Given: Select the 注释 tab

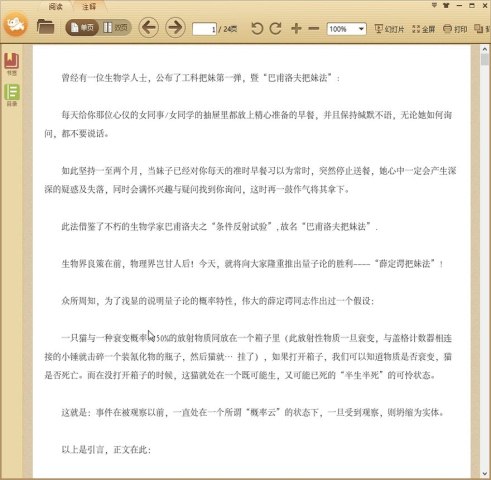Looking at the screenshot, I should click(89, 6).
